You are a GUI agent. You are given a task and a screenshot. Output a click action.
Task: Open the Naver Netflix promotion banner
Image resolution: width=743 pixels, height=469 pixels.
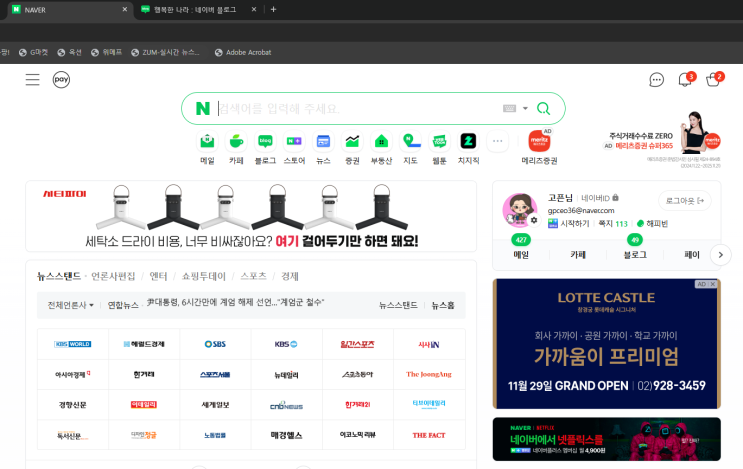(x=607, y=439)
